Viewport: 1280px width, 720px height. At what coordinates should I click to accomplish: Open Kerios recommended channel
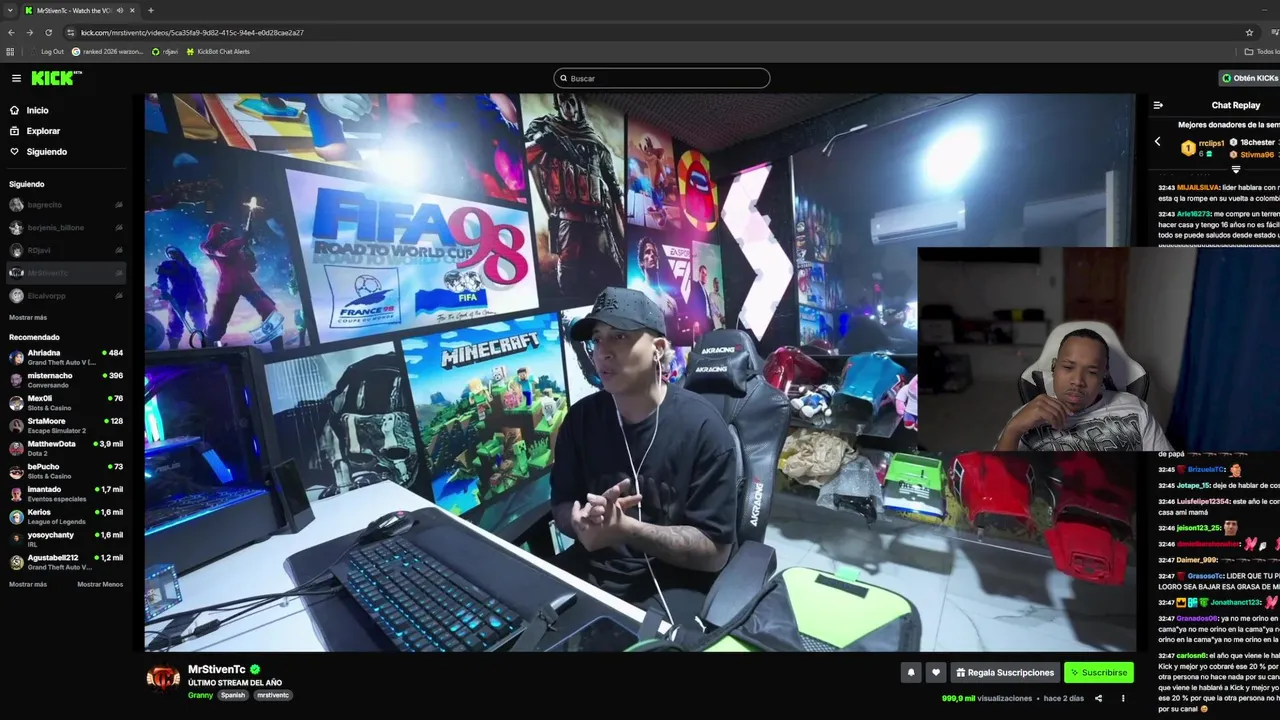65,516
